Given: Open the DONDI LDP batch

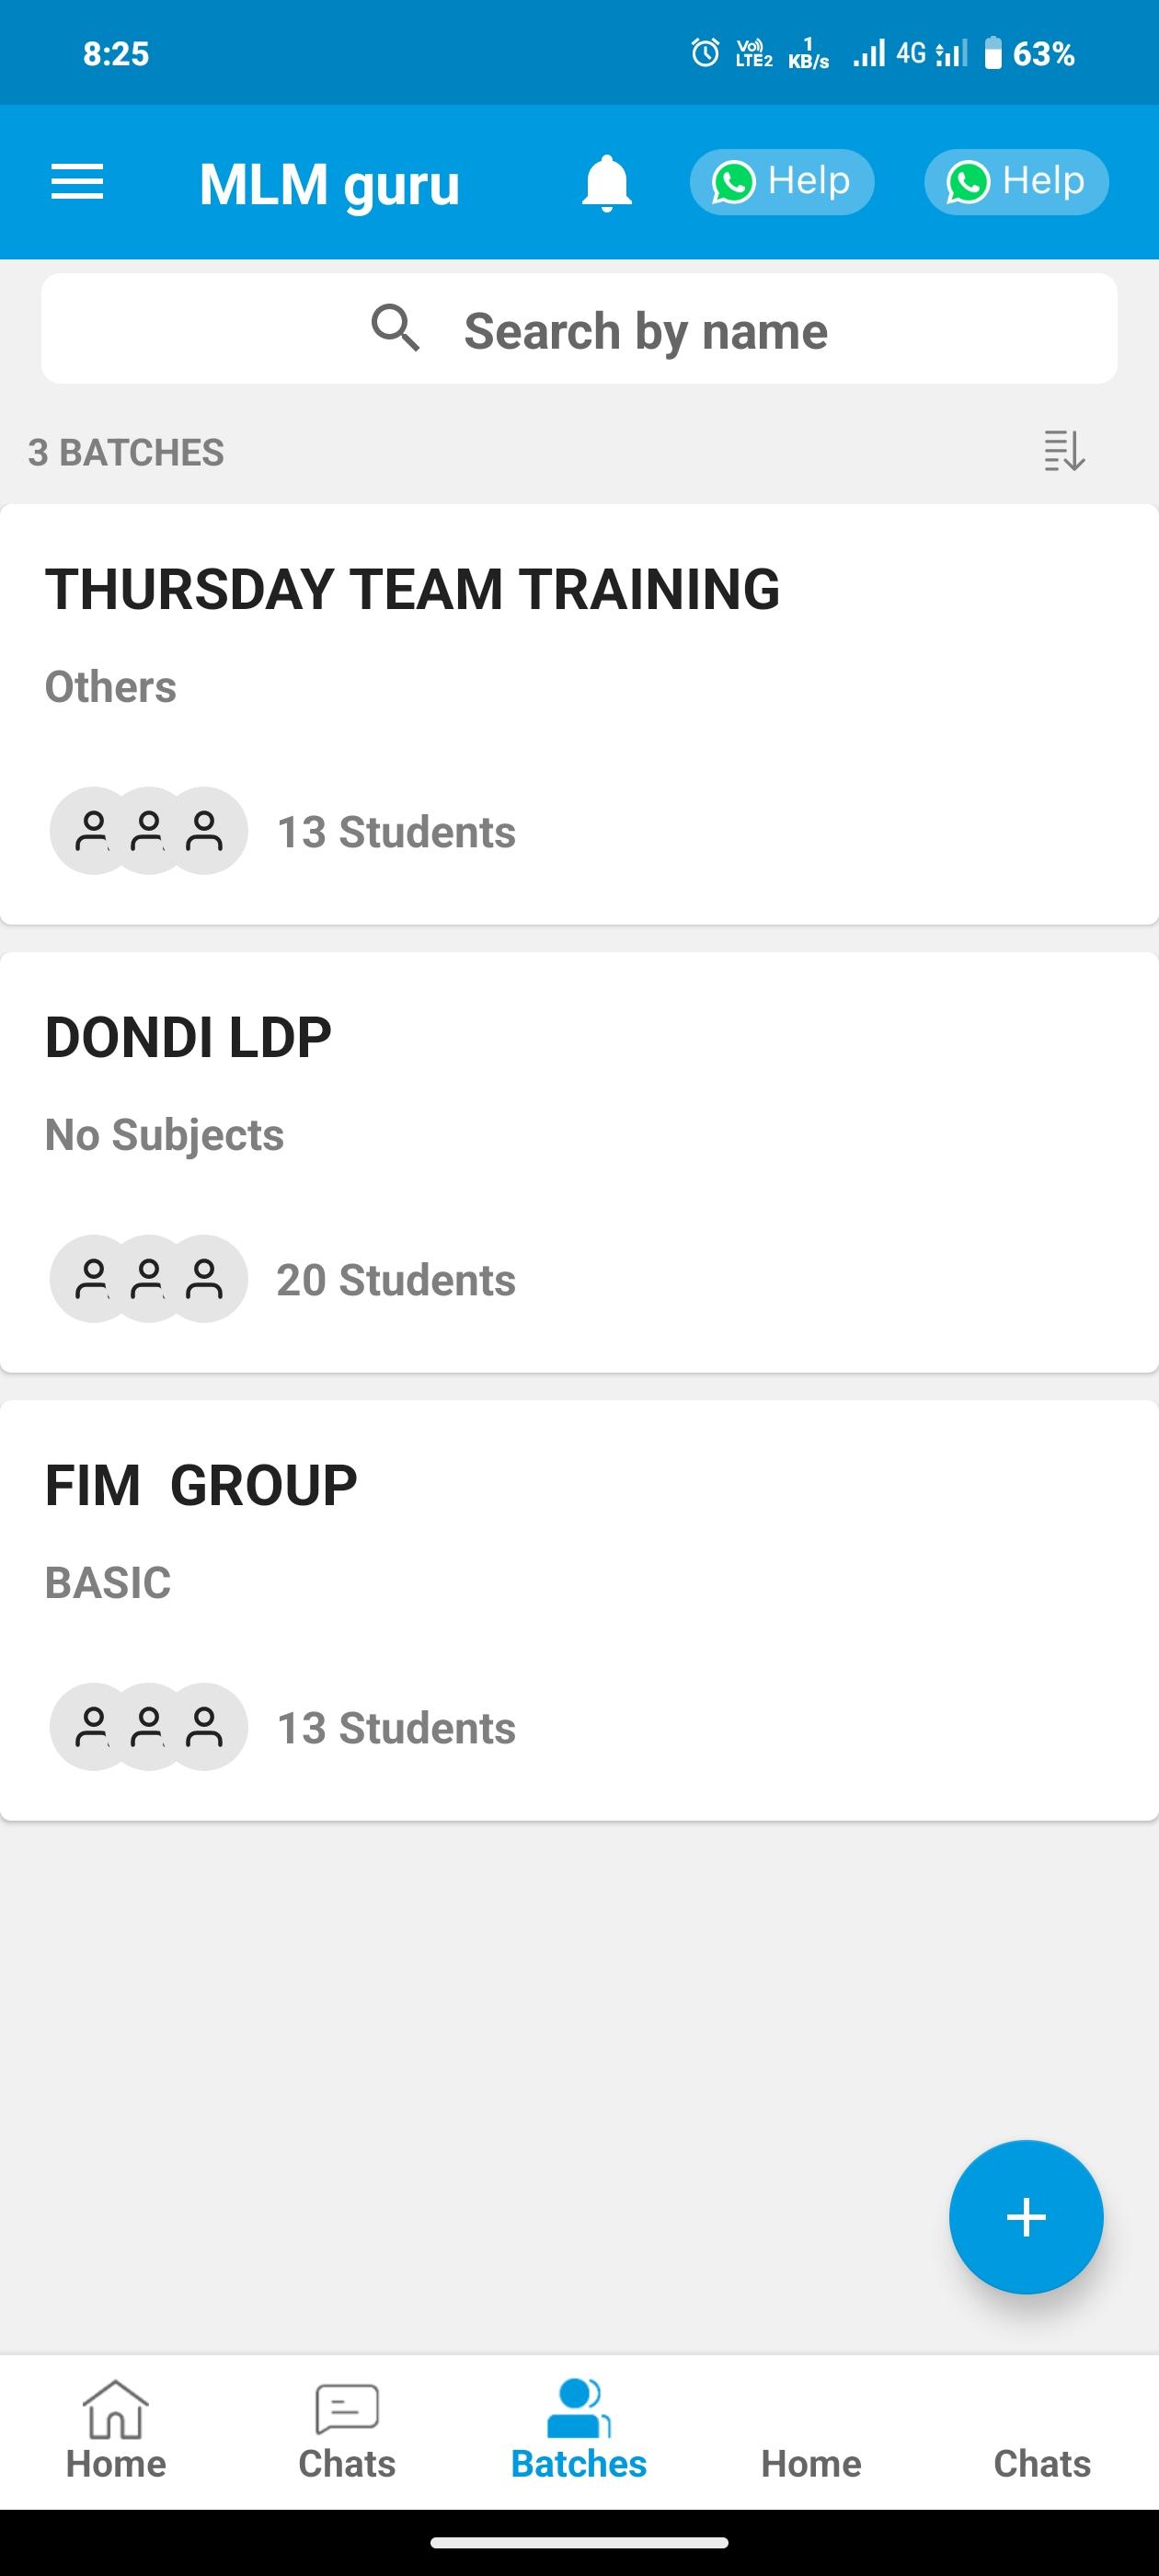Looking at the screenshot, I should (x=188, y=1037).
